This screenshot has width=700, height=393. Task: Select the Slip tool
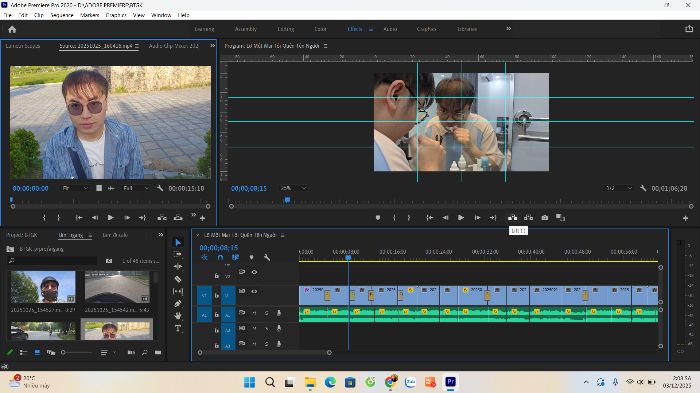coord(178,291)
